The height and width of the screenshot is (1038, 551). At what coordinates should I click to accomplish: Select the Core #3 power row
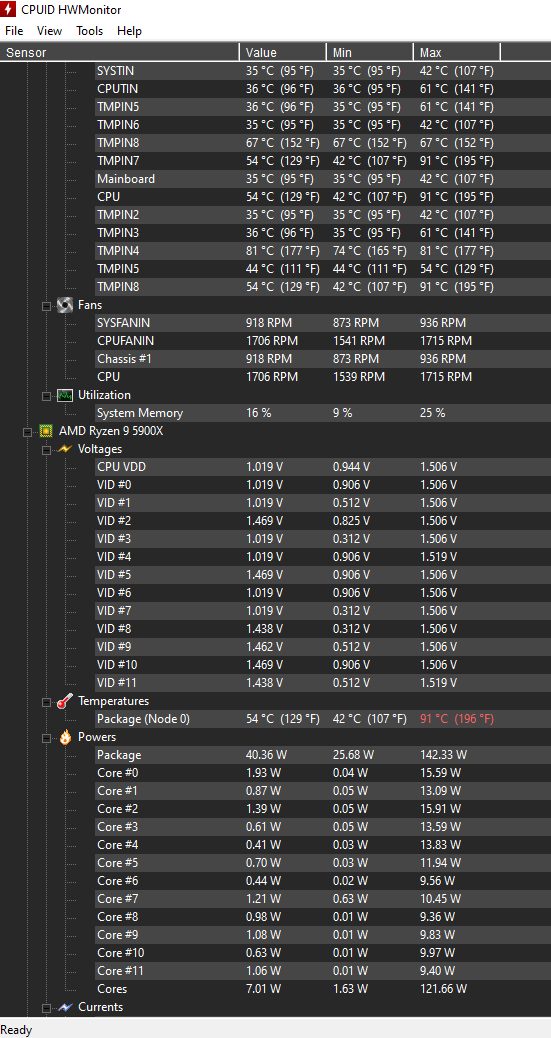[x=323, y=827]
